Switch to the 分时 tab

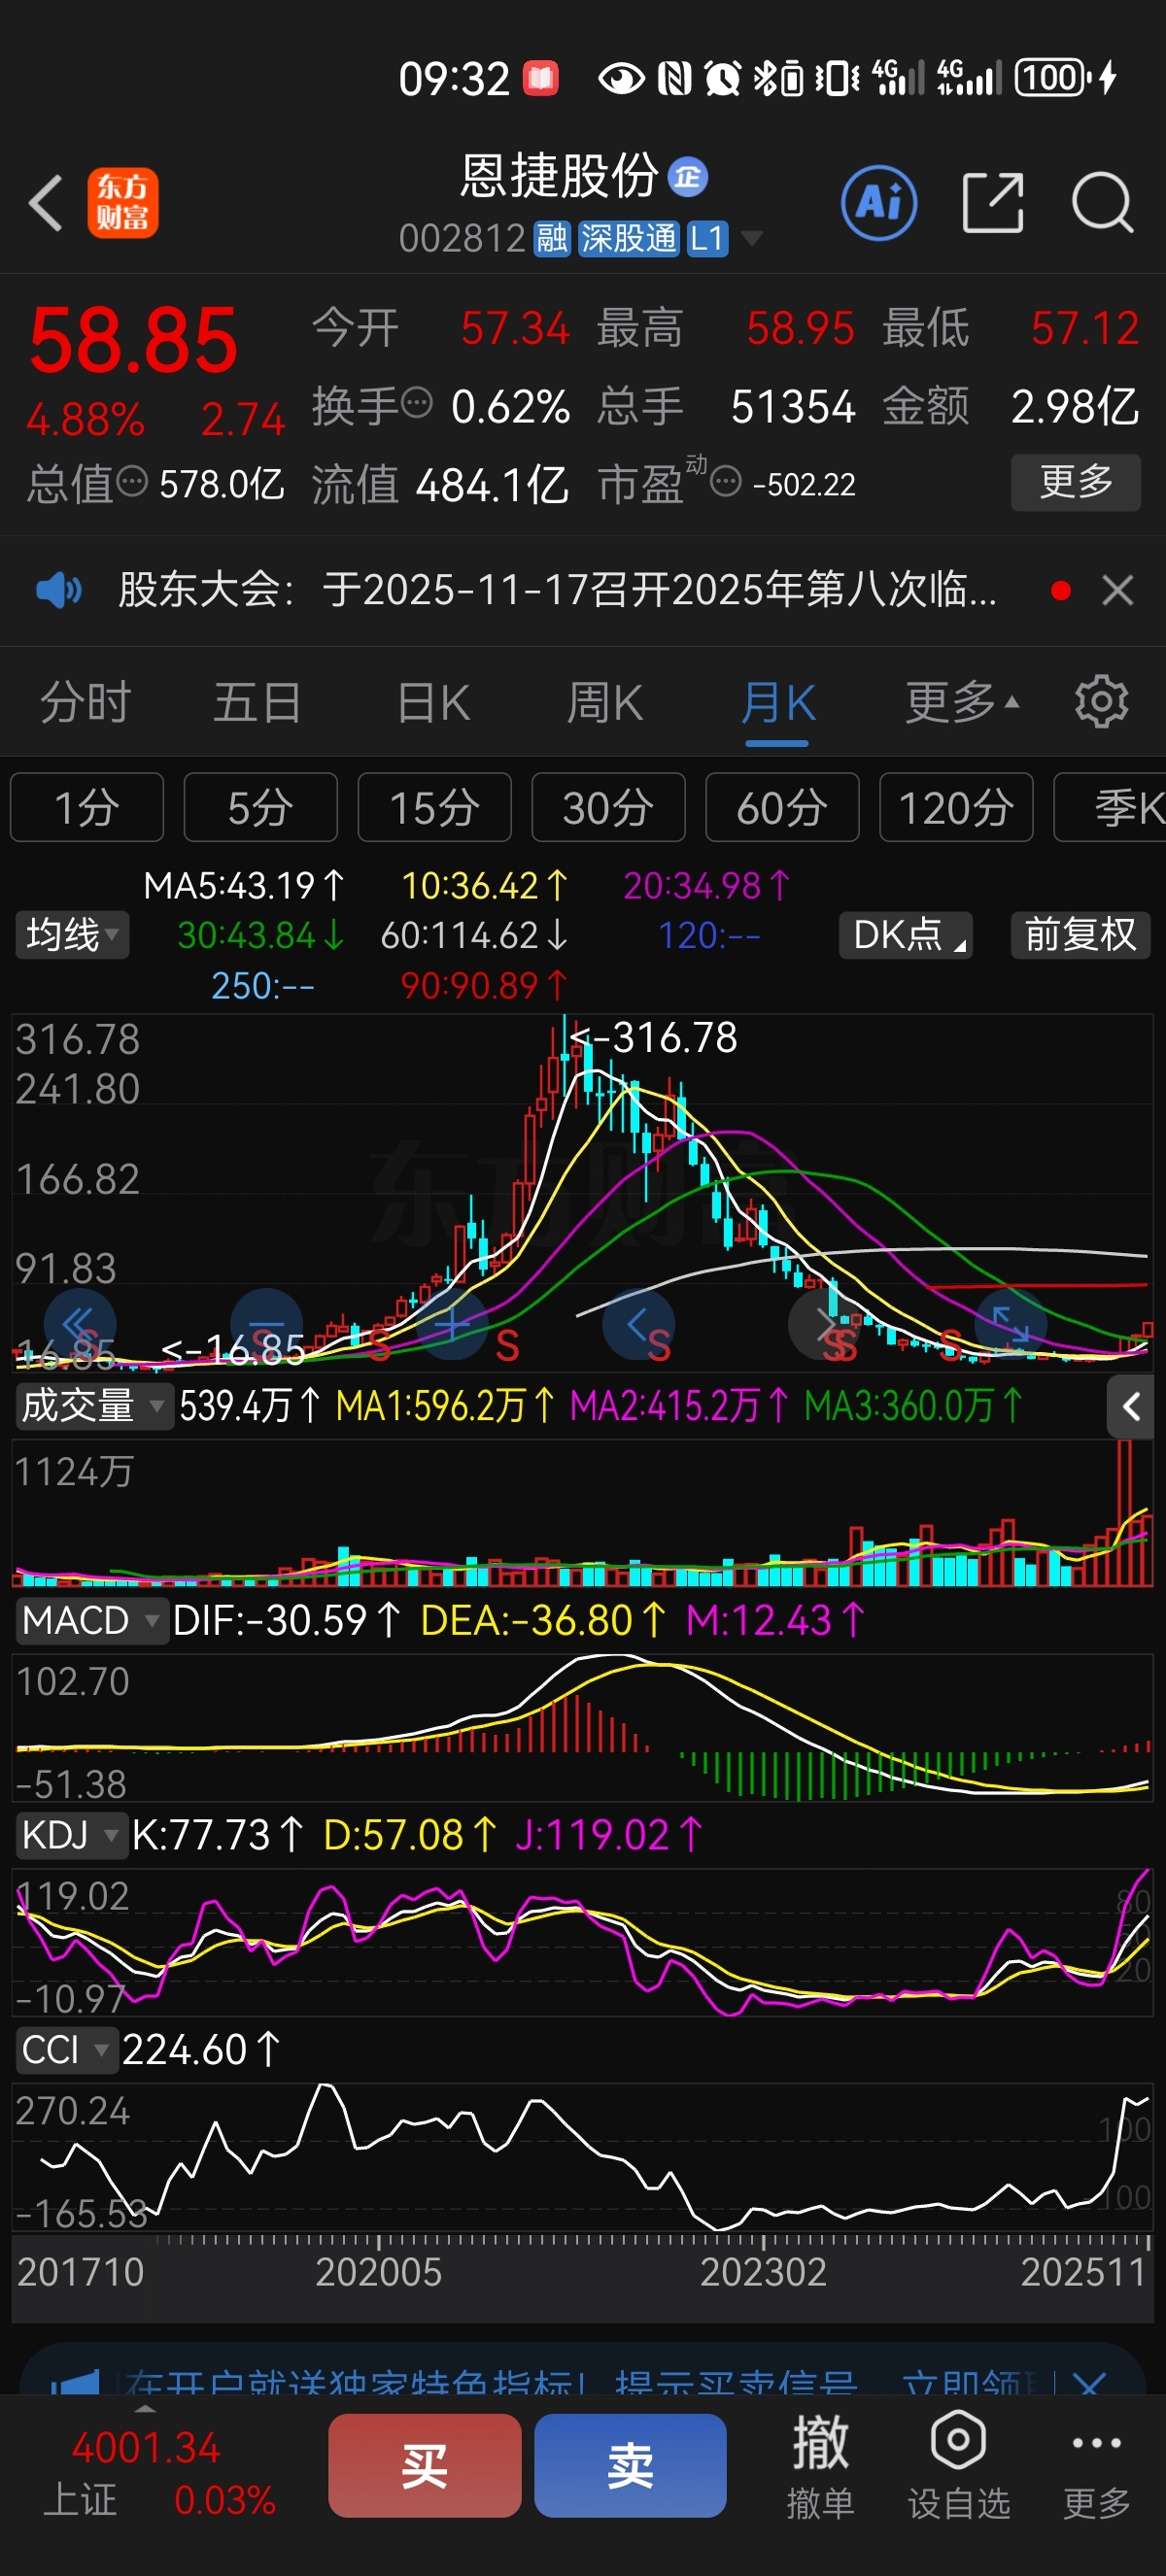[85, 702]
